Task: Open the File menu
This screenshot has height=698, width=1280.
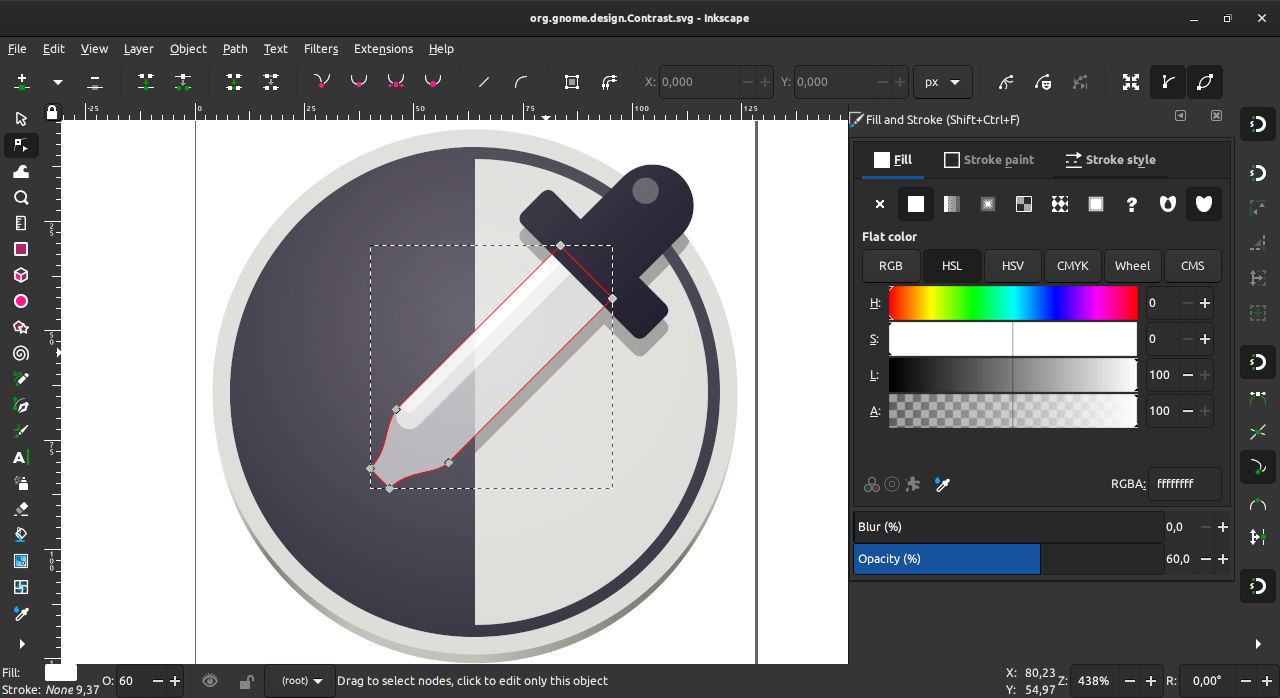Action: click(x=17, y=48)
